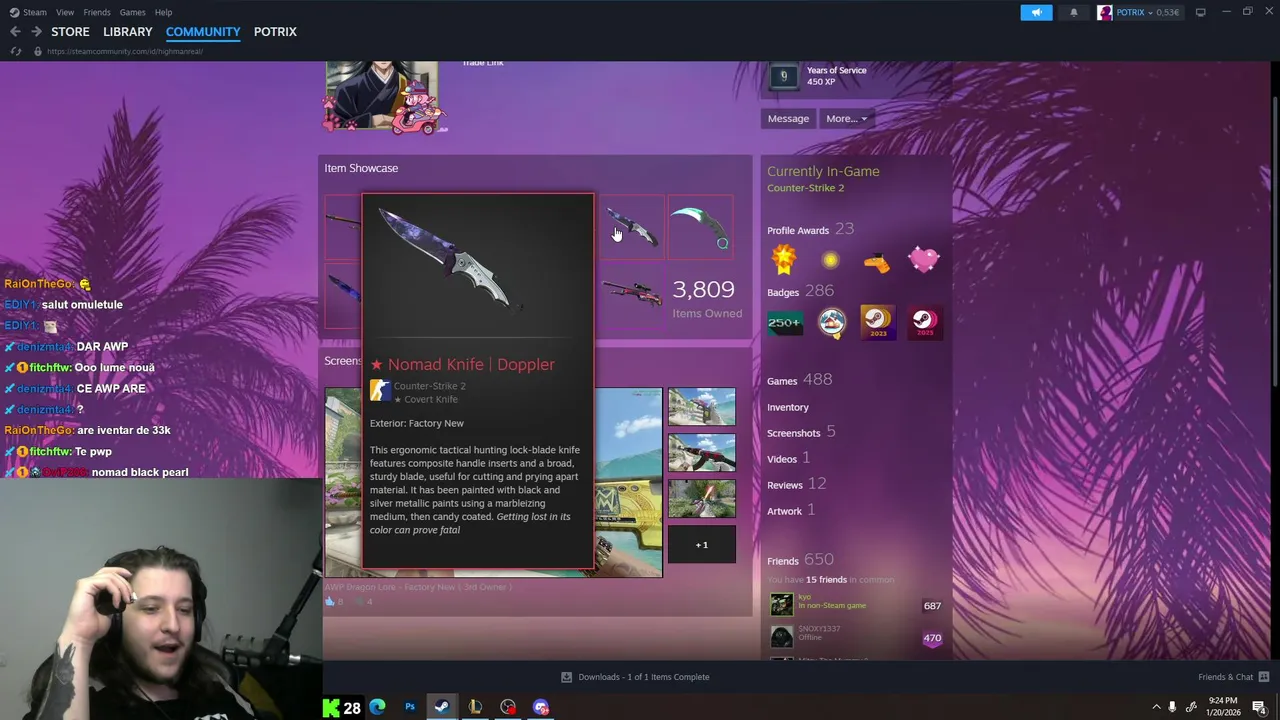Open the View menu

(65, 12)
